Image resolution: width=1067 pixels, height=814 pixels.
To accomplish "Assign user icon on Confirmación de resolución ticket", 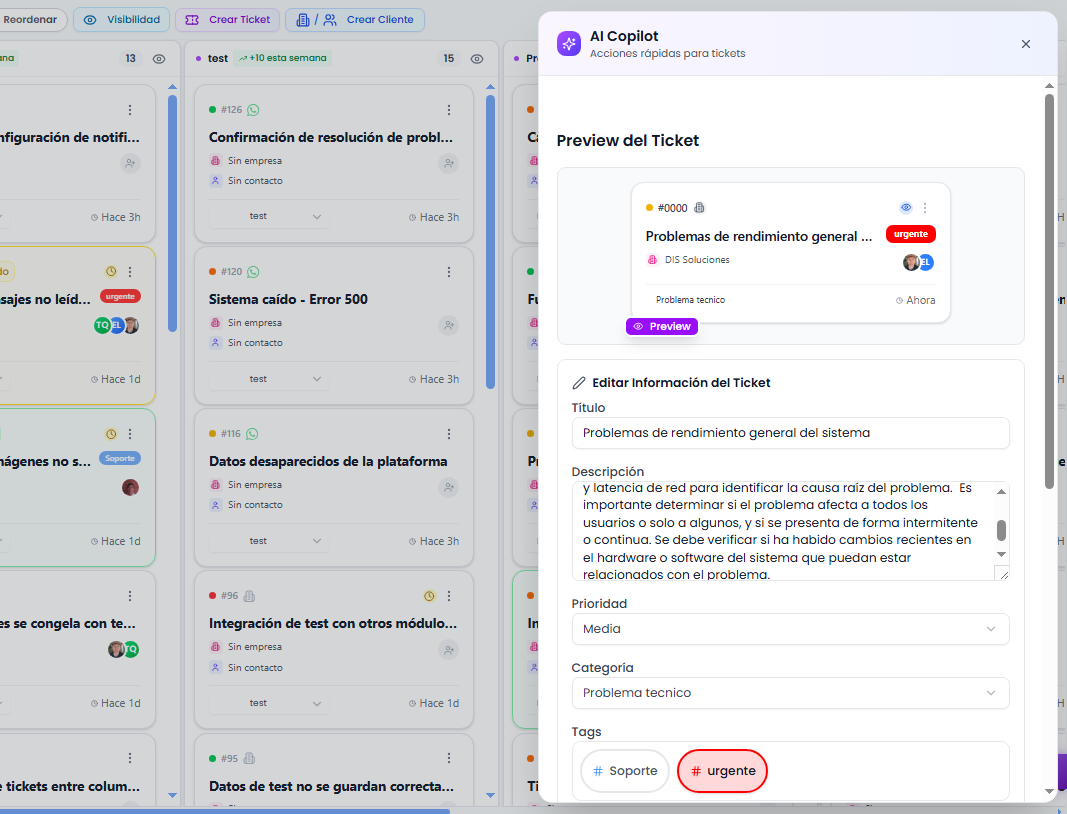I will coord(448,163).
